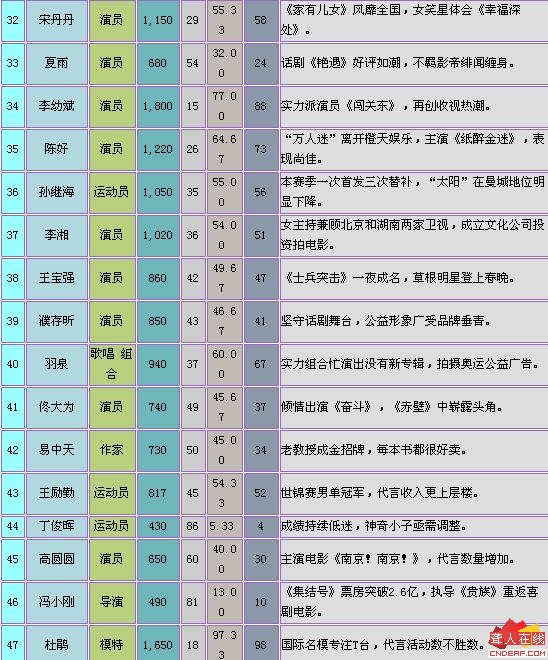The height and width of the screenshot is (660, 548).
Task: Click rank number 36
Action: 13,192
